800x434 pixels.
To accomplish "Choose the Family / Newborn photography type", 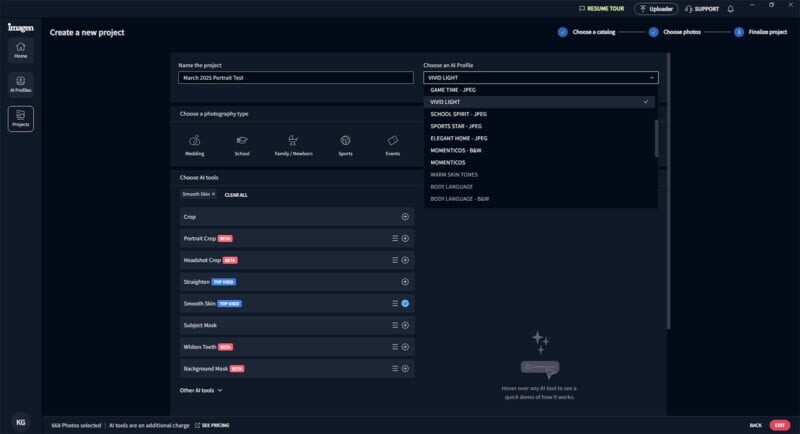I will [293, 145].
